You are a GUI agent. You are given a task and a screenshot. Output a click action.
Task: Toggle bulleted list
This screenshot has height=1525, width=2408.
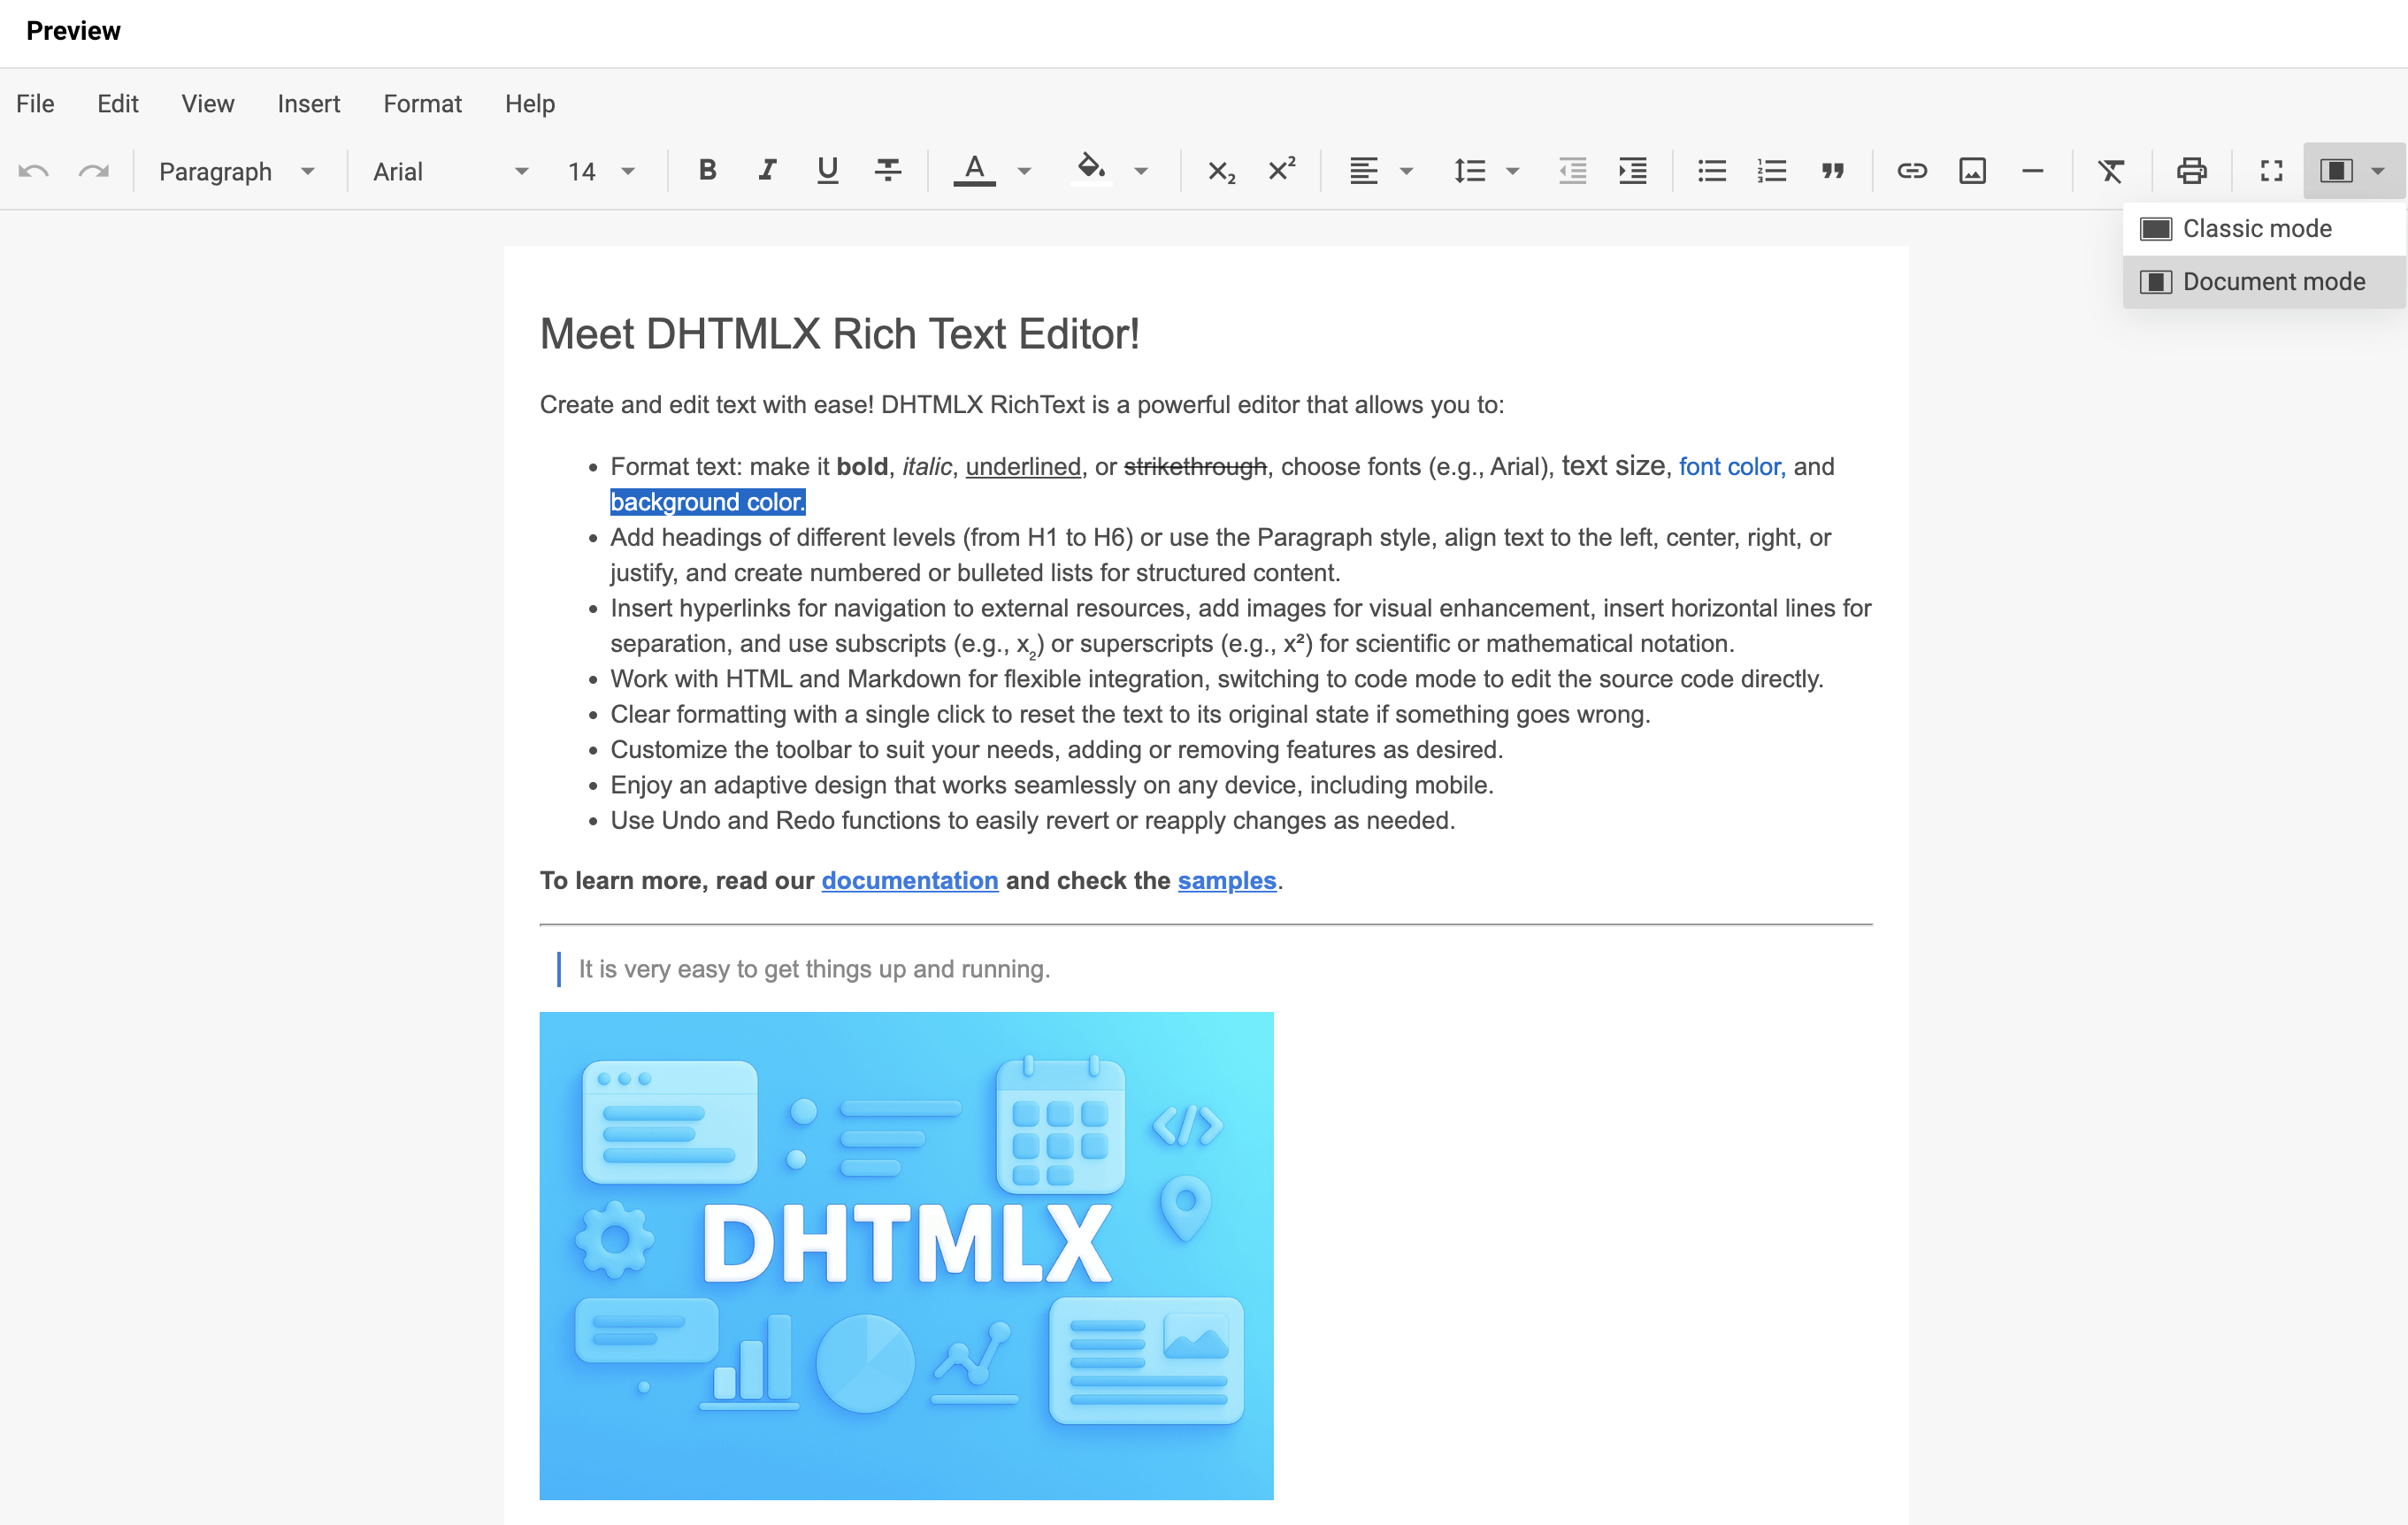(1712, 171)
